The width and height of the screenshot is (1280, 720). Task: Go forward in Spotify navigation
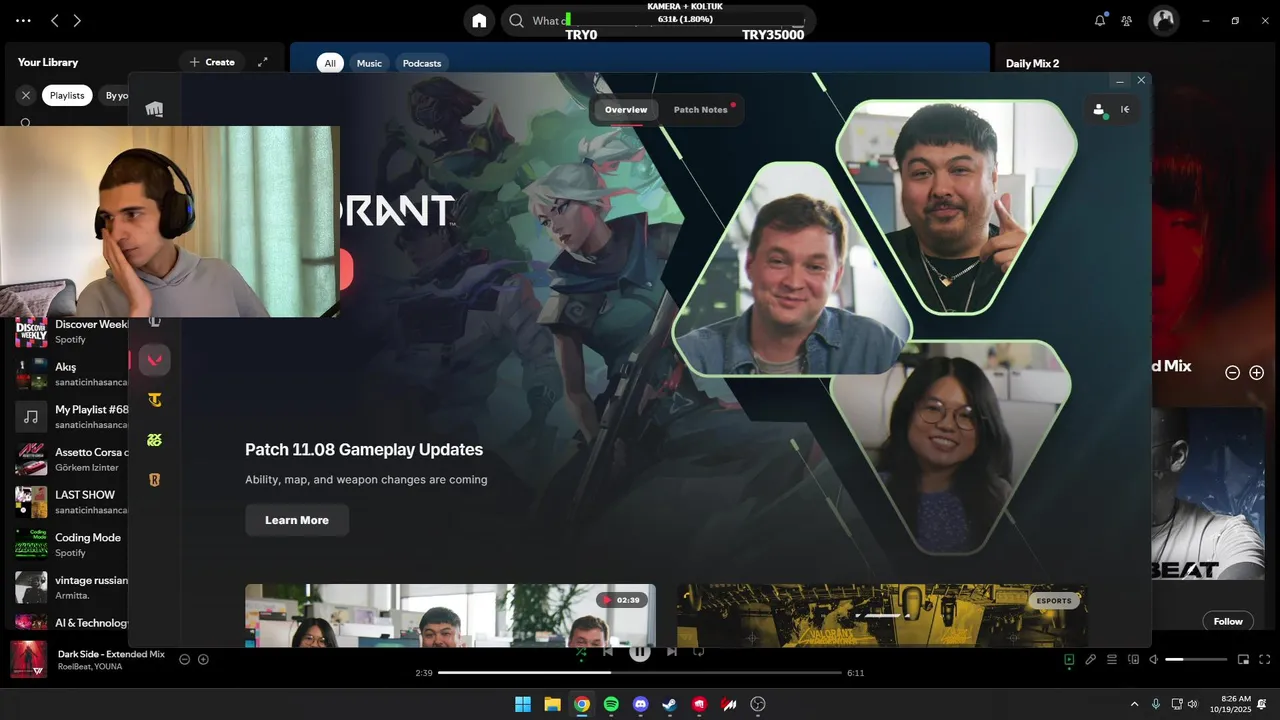point(77,20)
